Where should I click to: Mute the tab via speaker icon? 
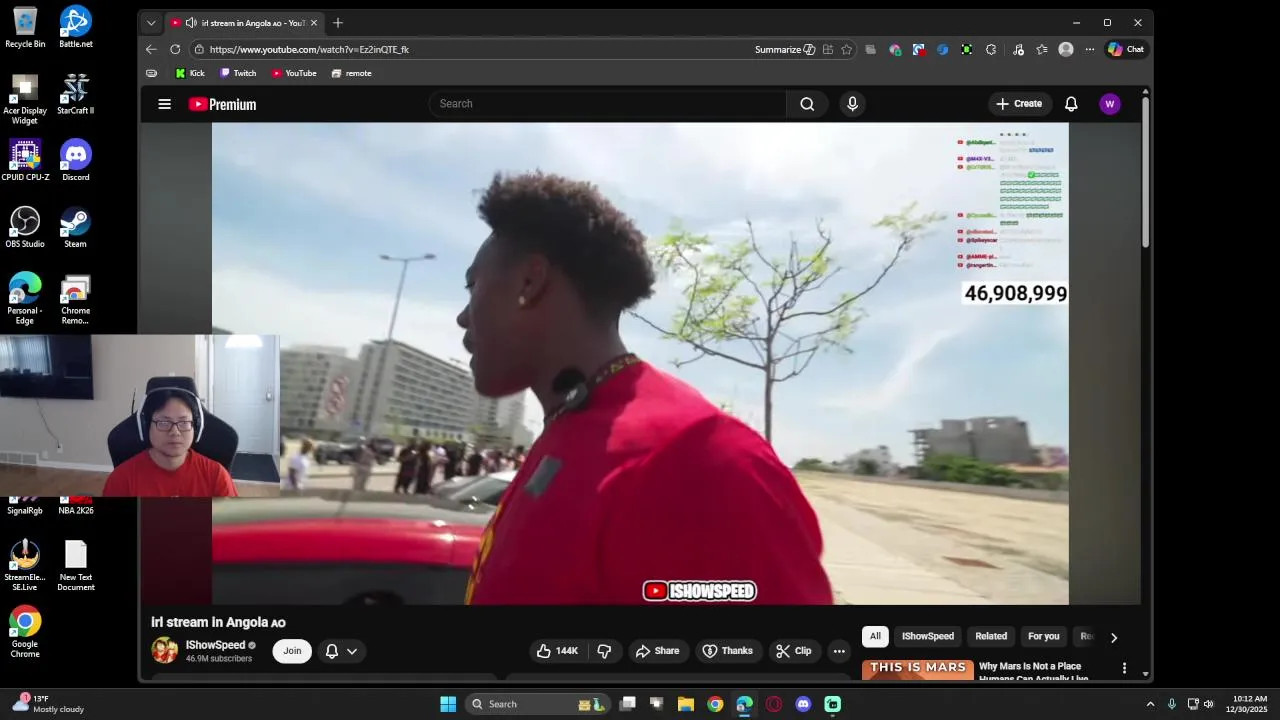click(191, 22)
